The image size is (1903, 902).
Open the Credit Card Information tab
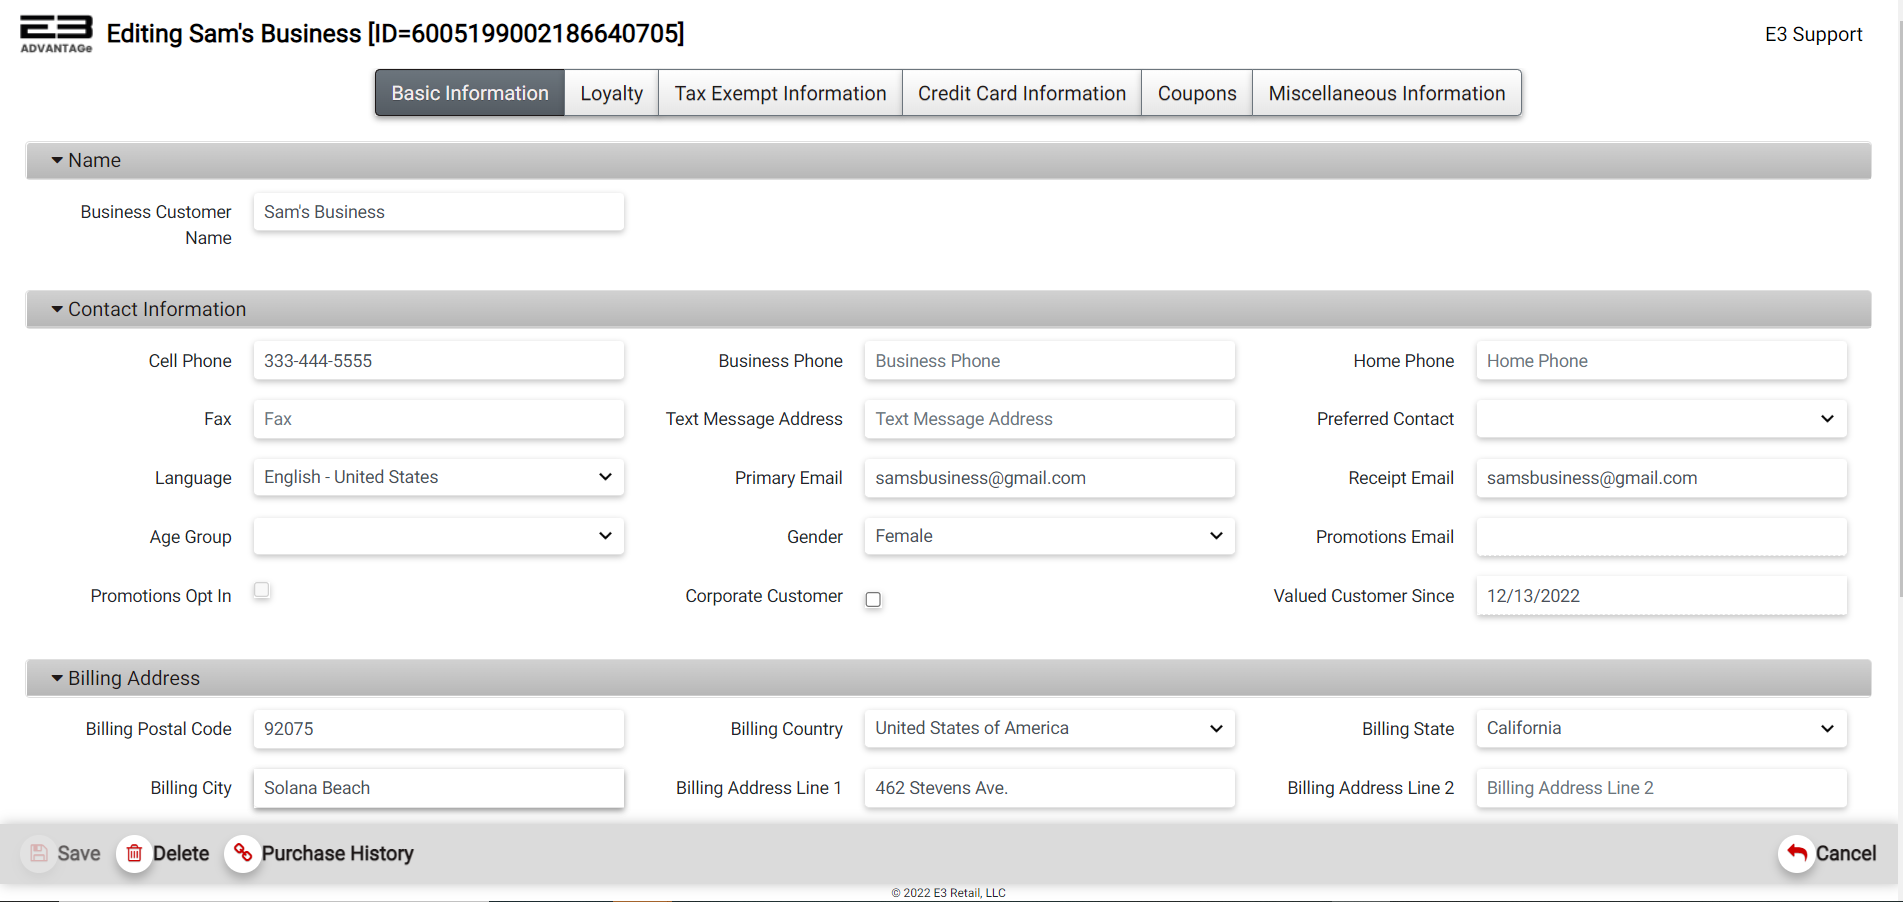[1021, 93]
